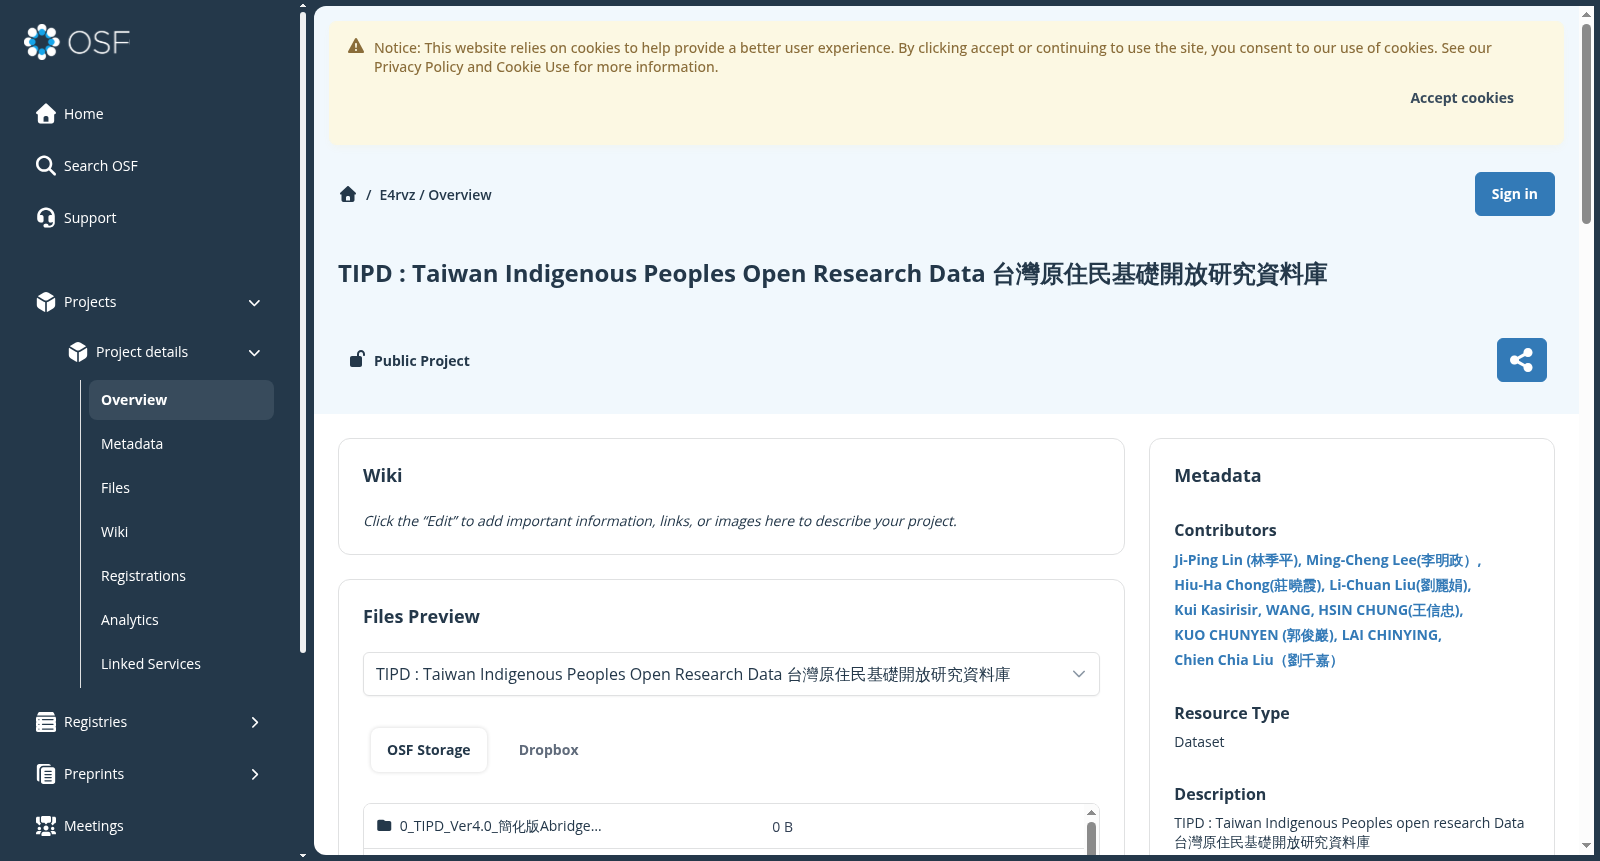The image size is (1600, 861).
Task: Expand the Registries chevron
Action: tap(254, 722)
